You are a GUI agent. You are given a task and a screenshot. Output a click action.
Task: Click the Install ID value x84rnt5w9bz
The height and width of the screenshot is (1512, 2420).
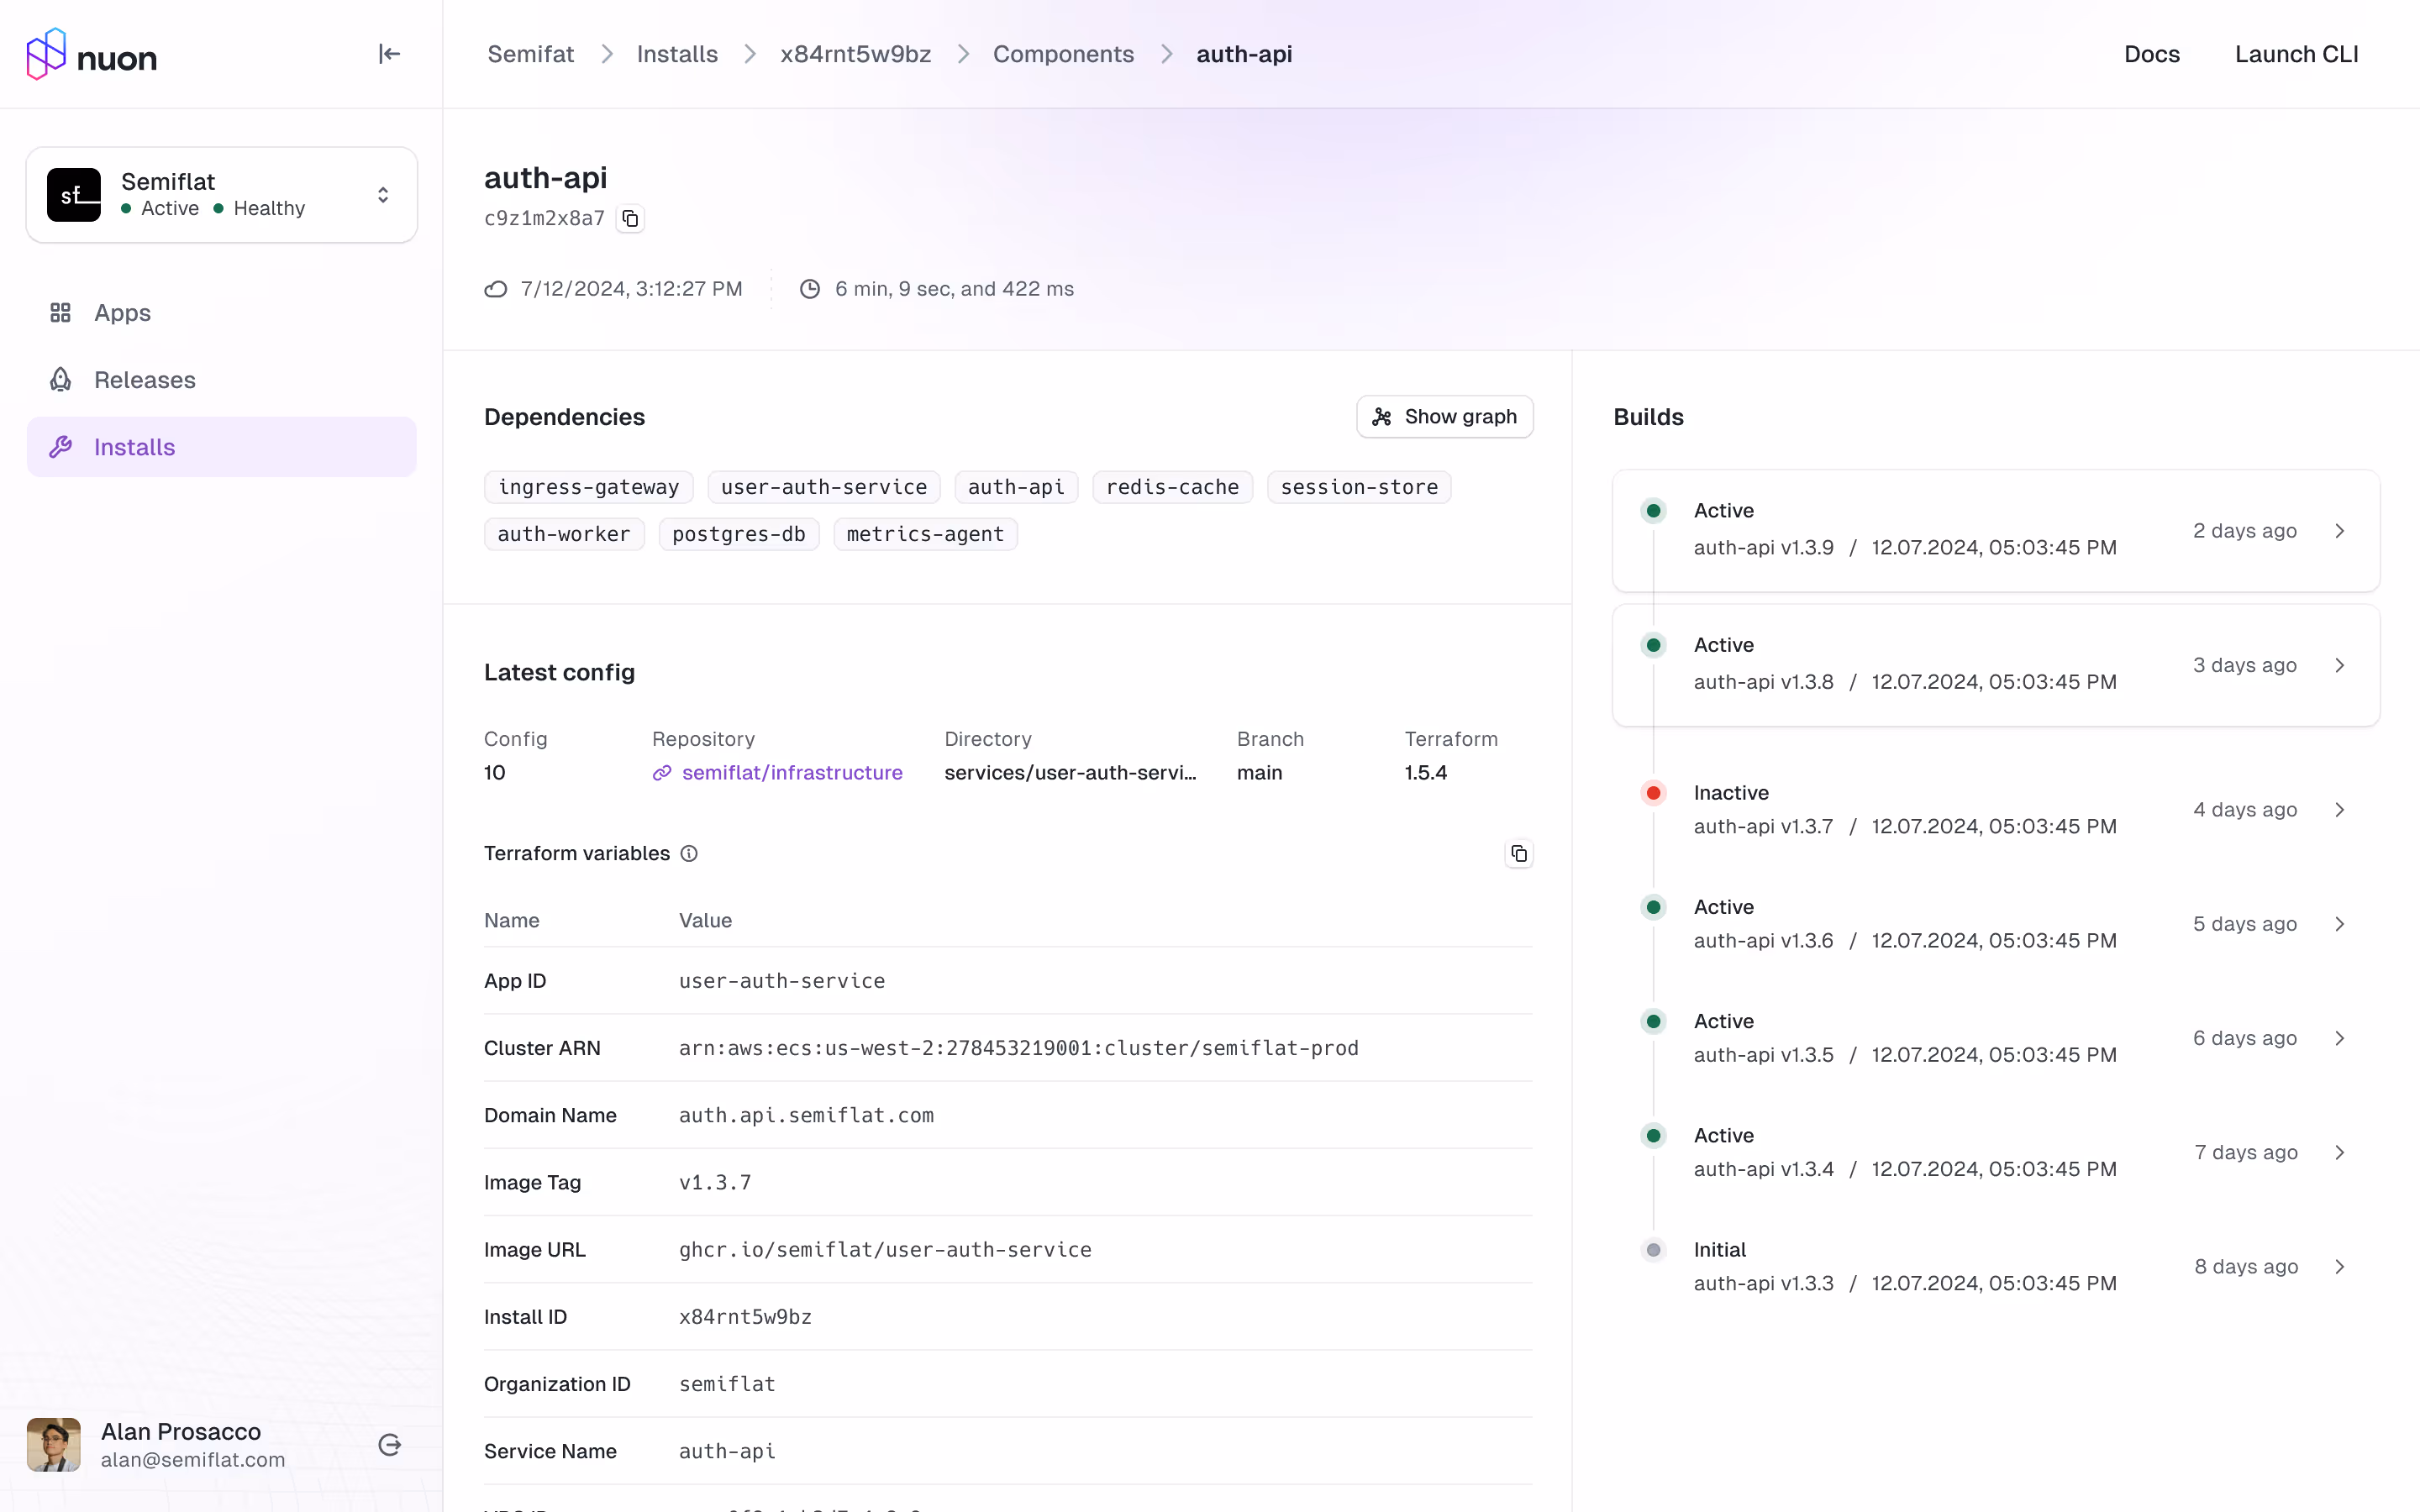pos(745,1317)
